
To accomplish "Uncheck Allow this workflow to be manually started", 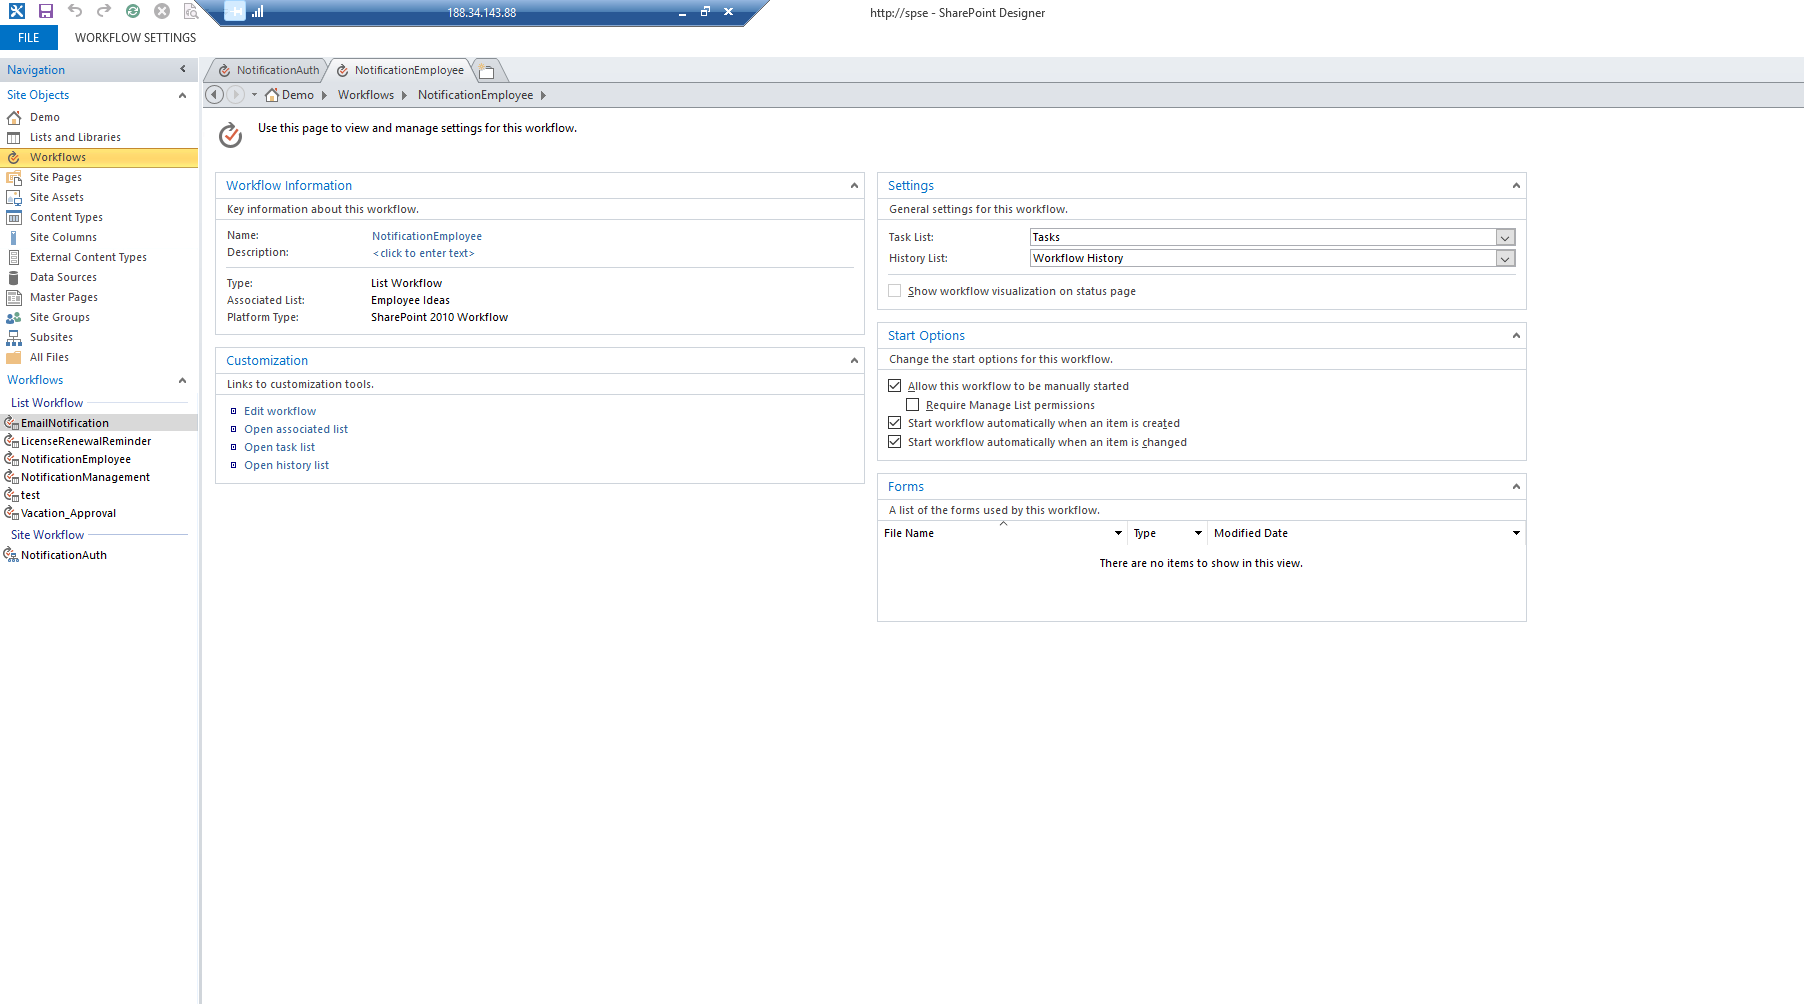I will [x=895, y=386].
